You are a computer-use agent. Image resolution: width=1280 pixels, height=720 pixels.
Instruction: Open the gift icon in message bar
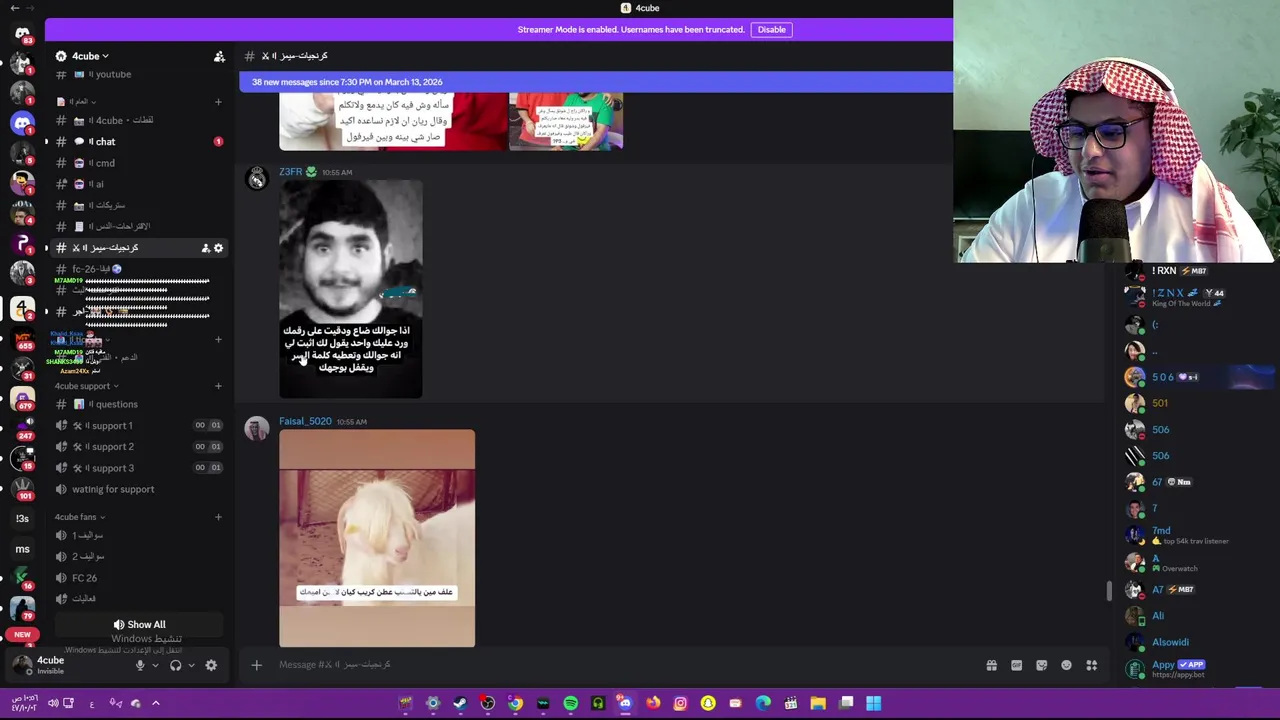[x=991, y=665]
